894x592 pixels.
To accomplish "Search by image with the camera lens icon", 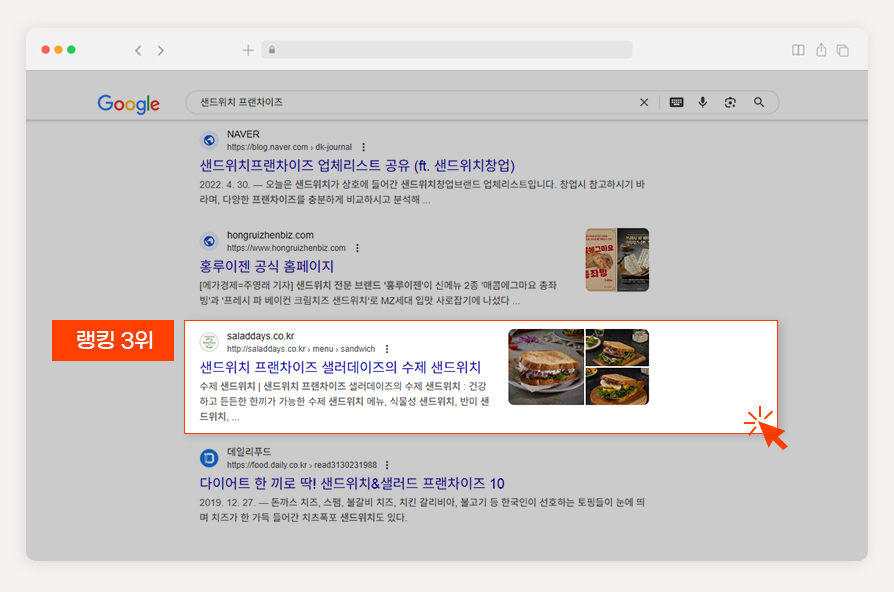I will click(730, 102).
